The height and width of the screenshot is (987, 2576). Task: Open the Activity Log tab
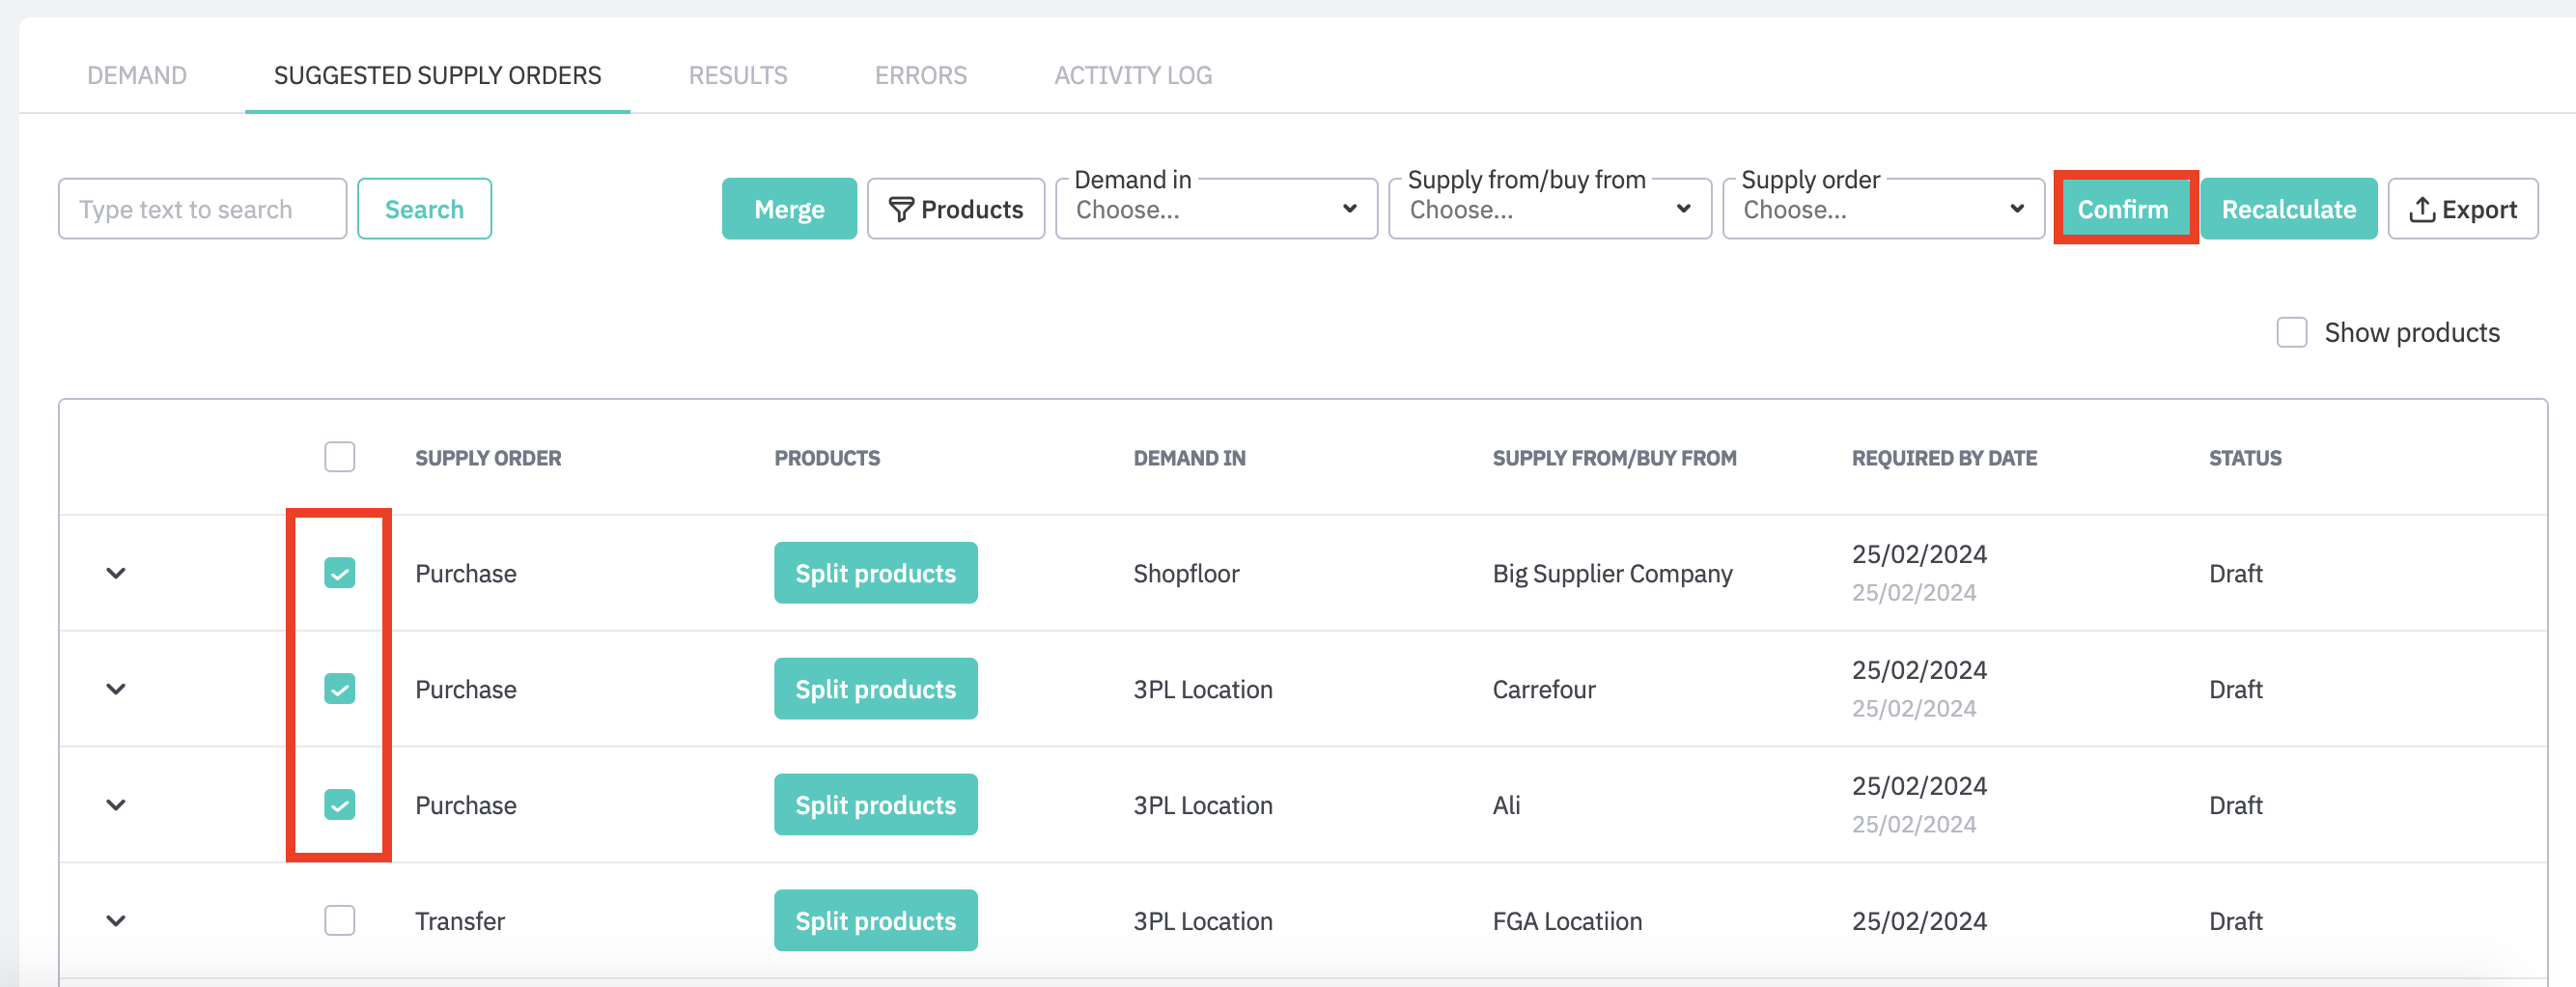[1133, 75]
